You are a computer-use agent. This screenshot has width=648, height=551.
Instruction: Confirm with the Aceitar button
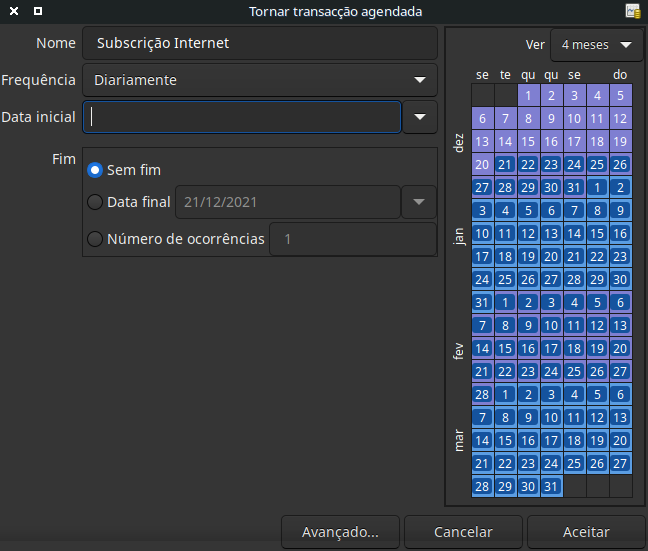pyautogui.click(x=586, y=532)
